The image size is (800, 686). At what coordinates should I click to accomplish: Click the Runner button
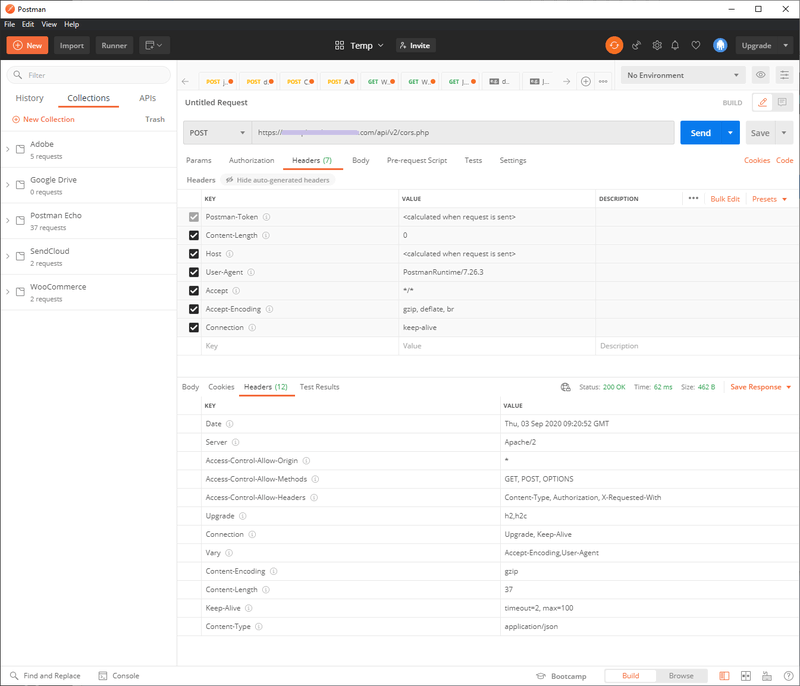coord(114,45)
